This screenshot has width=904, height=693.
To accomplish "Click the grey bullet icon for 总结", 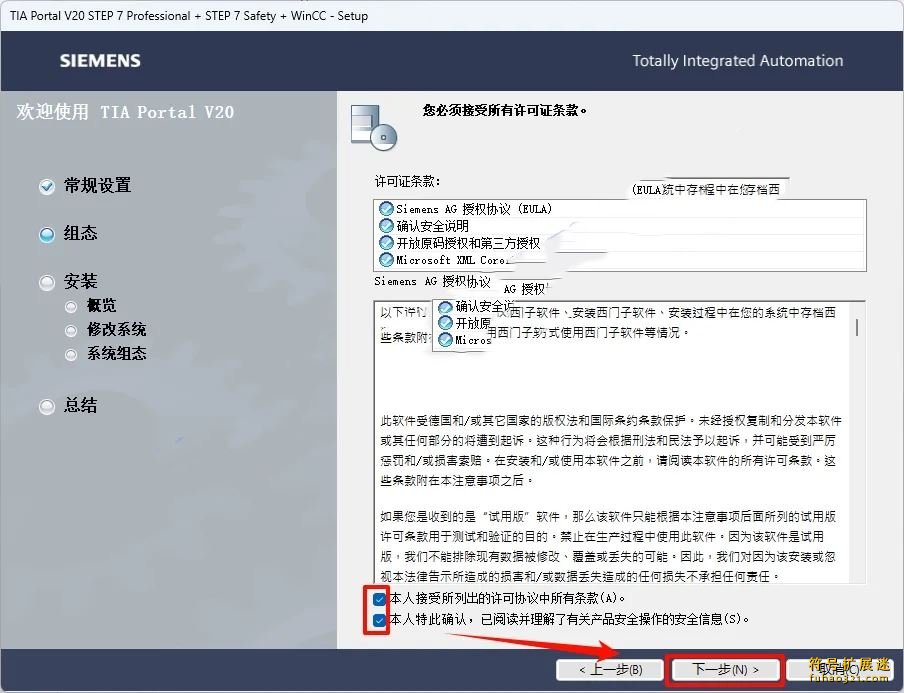I will click(47, 406).
